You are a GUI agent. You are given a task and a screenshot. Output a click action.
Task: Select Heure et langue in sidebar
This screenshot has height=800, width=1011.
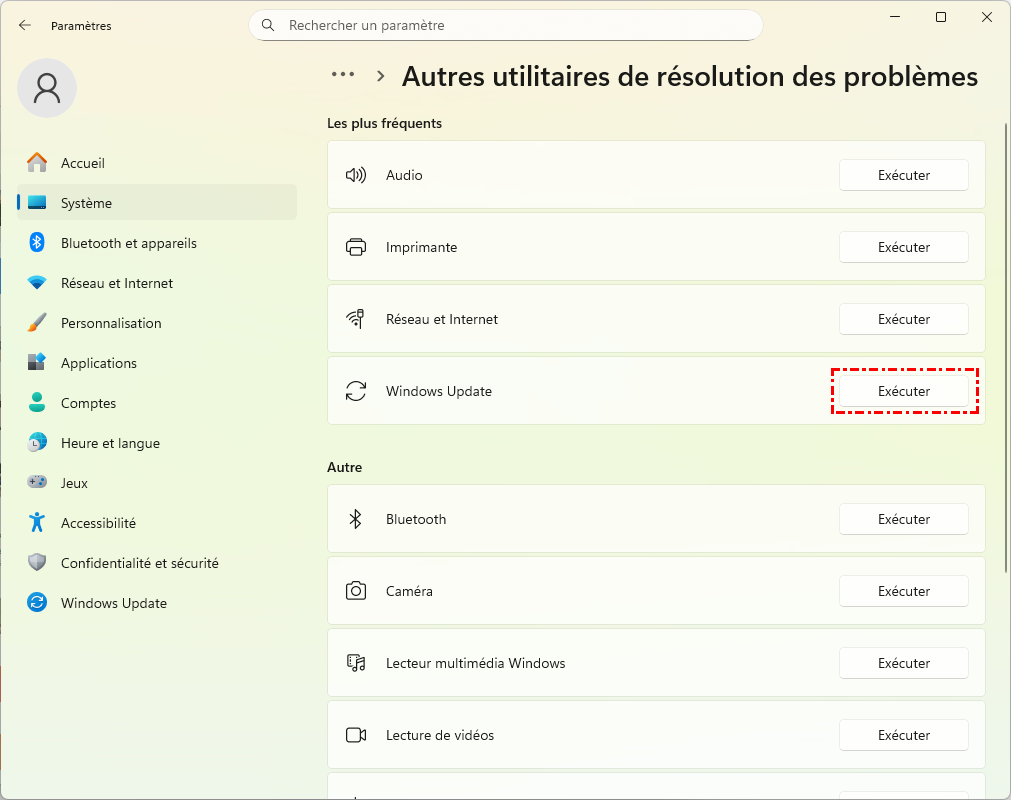click(x=110, y=443)
